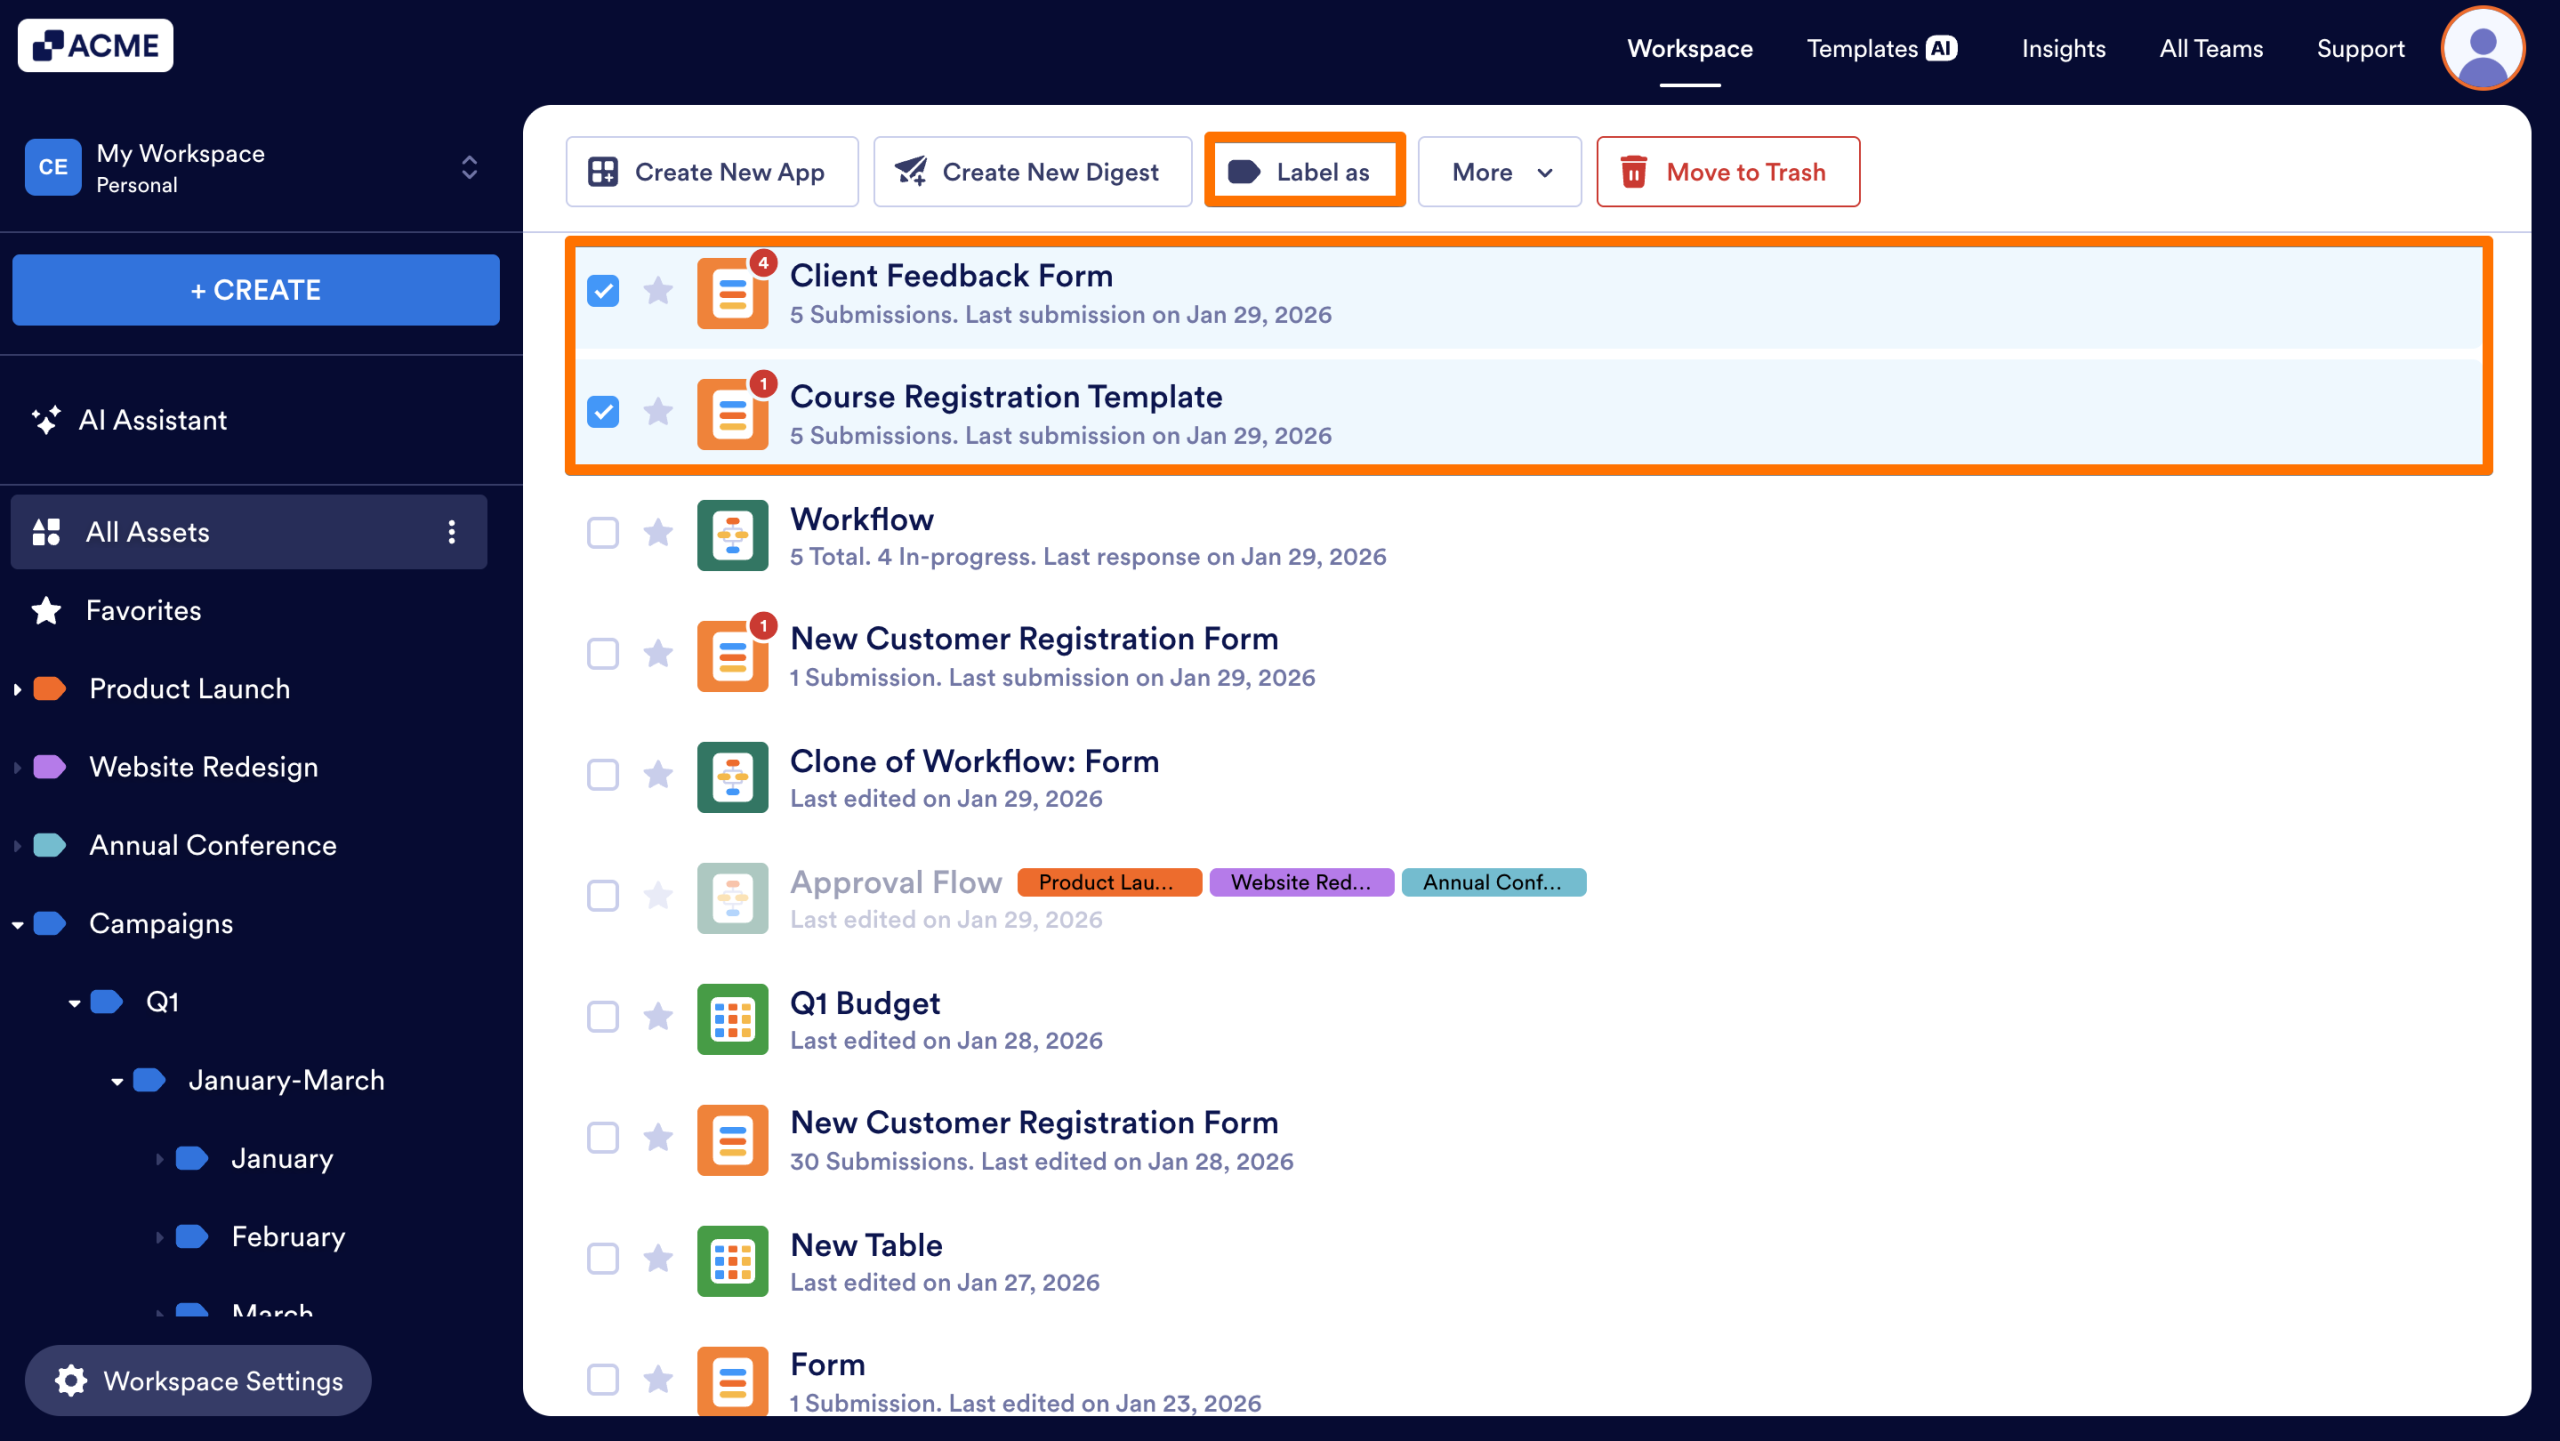The image size is (2560, 1441).
Task: Collapse the Q1 label
Action: click(74, 1003)
